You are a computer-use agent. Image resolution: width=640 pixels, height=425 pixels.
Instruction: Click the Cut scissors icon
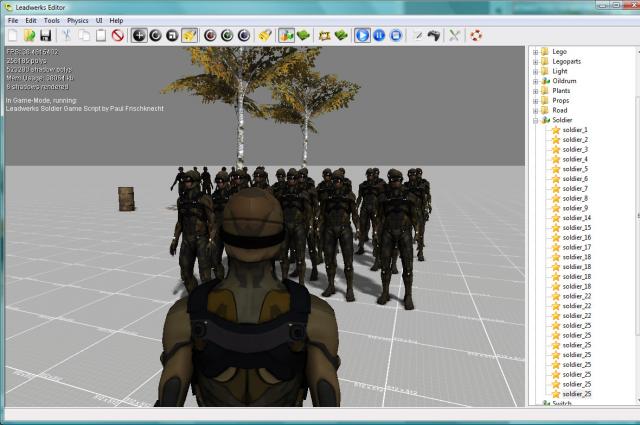point(66,35)
